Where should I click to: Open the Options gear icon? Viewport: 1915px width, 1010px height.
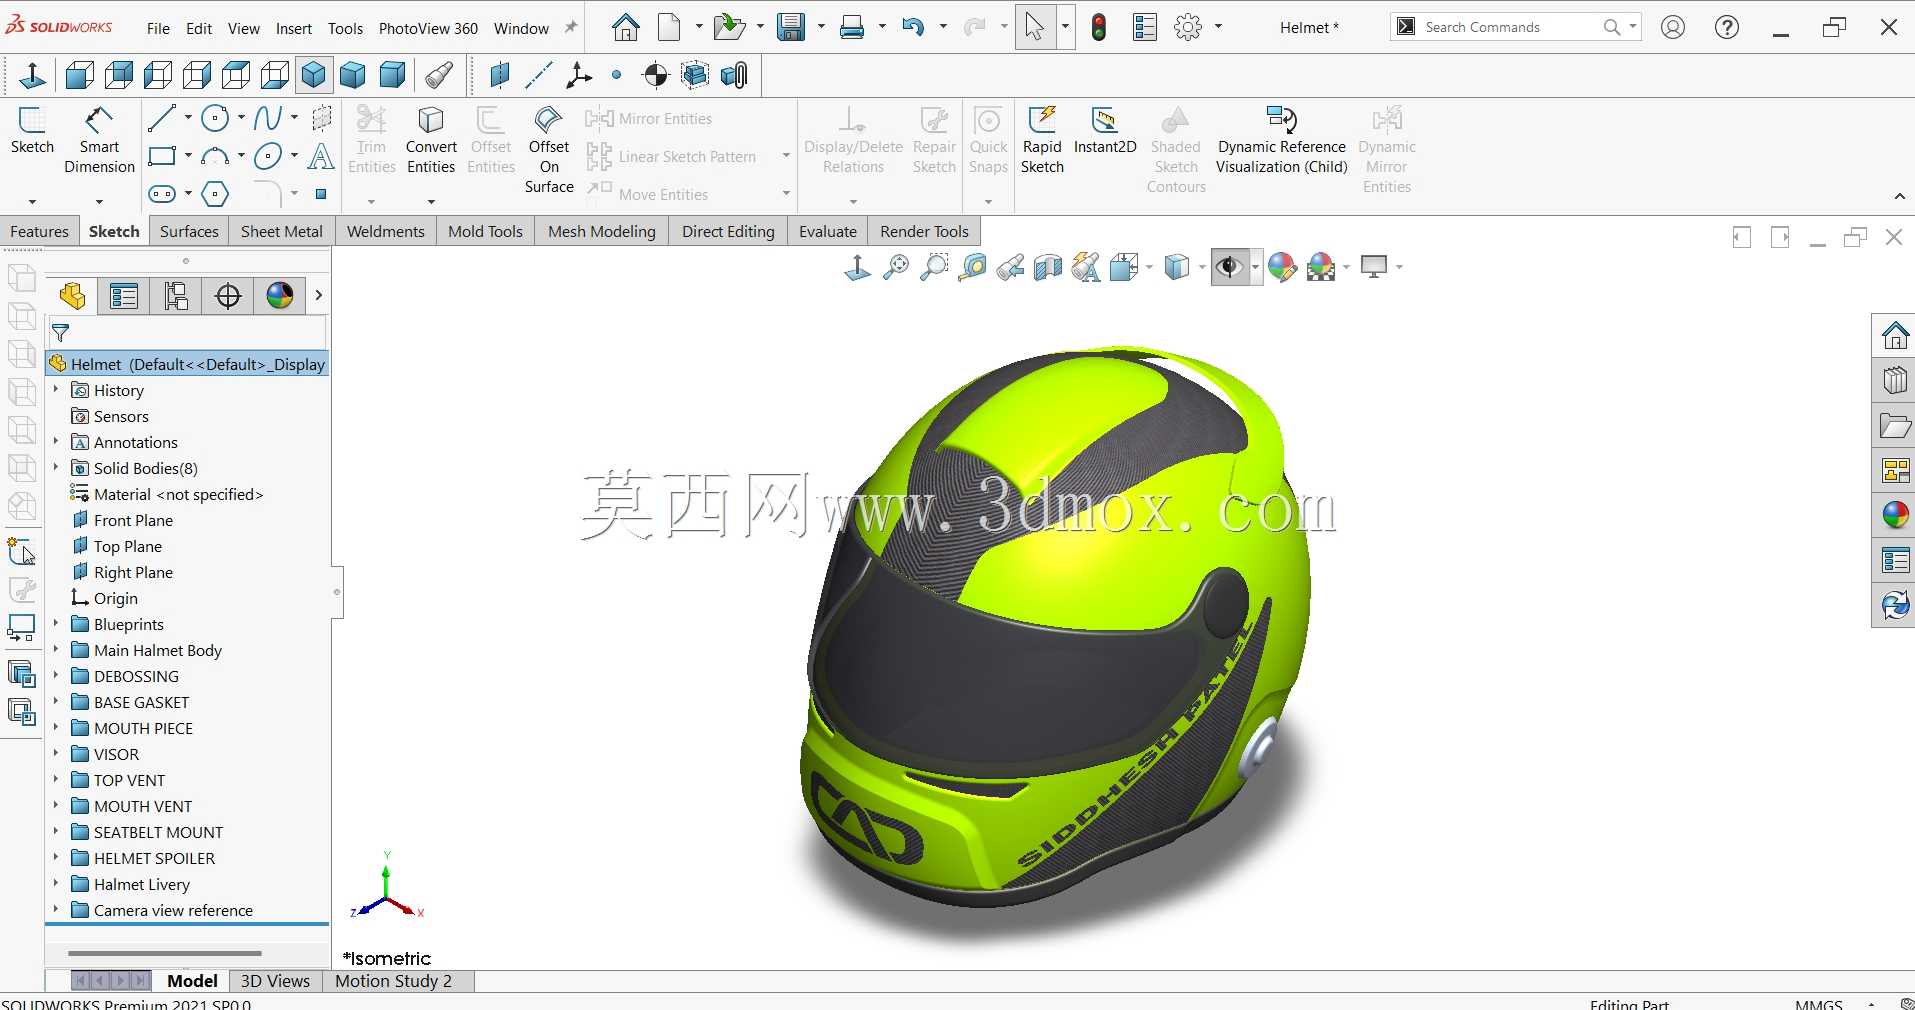point(1188,27)
